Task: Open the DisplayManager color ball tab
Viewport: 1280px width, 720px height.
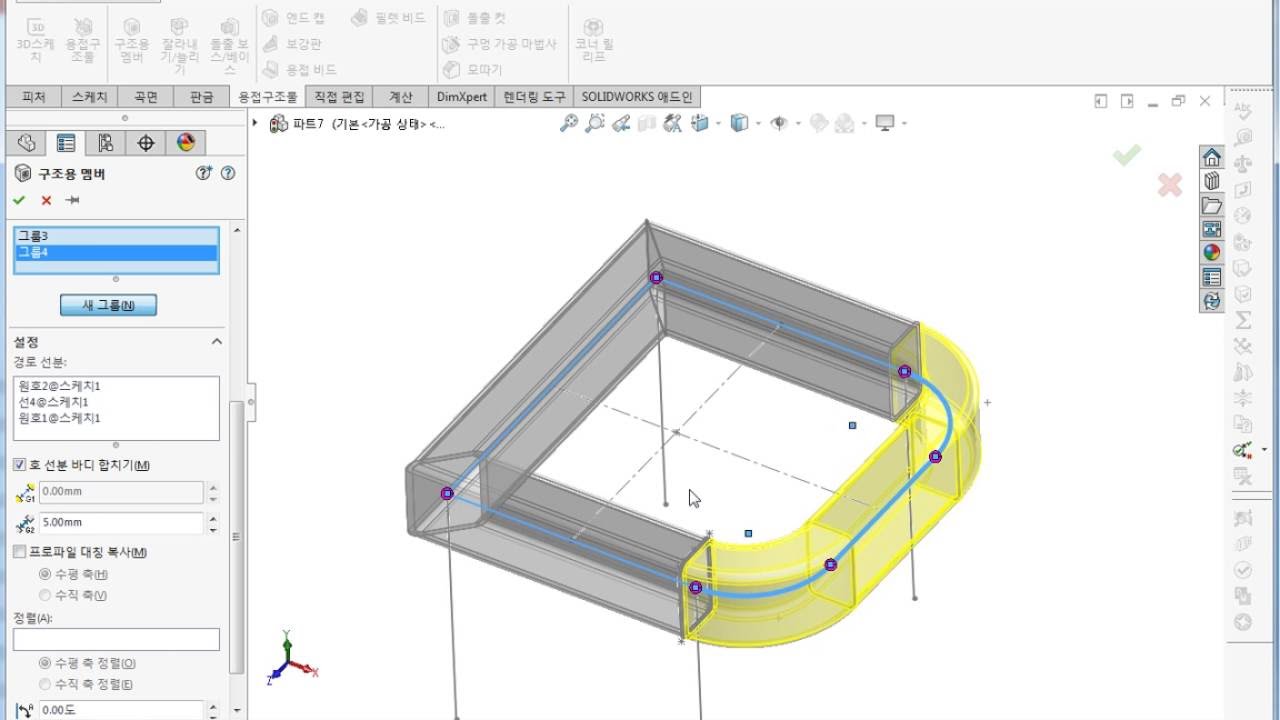Action: click(185, 143)
